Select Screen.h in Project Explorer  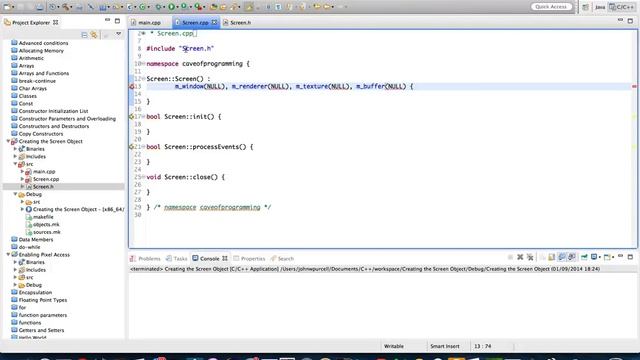pos(43,187)
